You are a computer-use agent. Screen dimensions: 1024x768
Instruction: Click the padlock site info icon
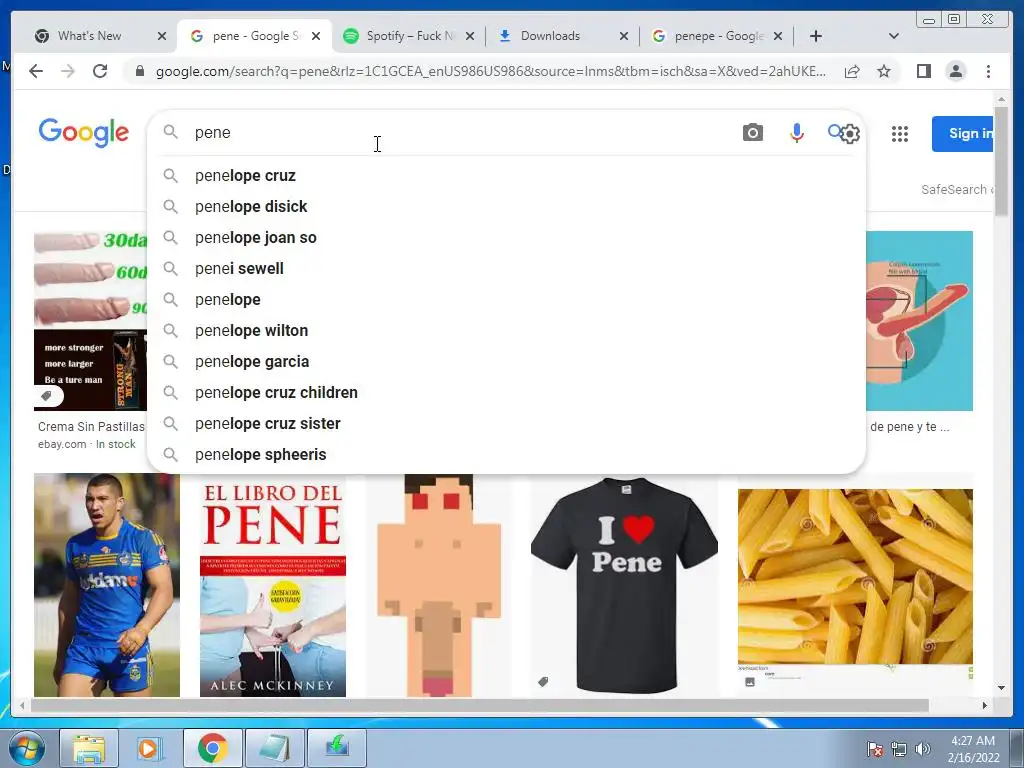click(x=139, y=71)
